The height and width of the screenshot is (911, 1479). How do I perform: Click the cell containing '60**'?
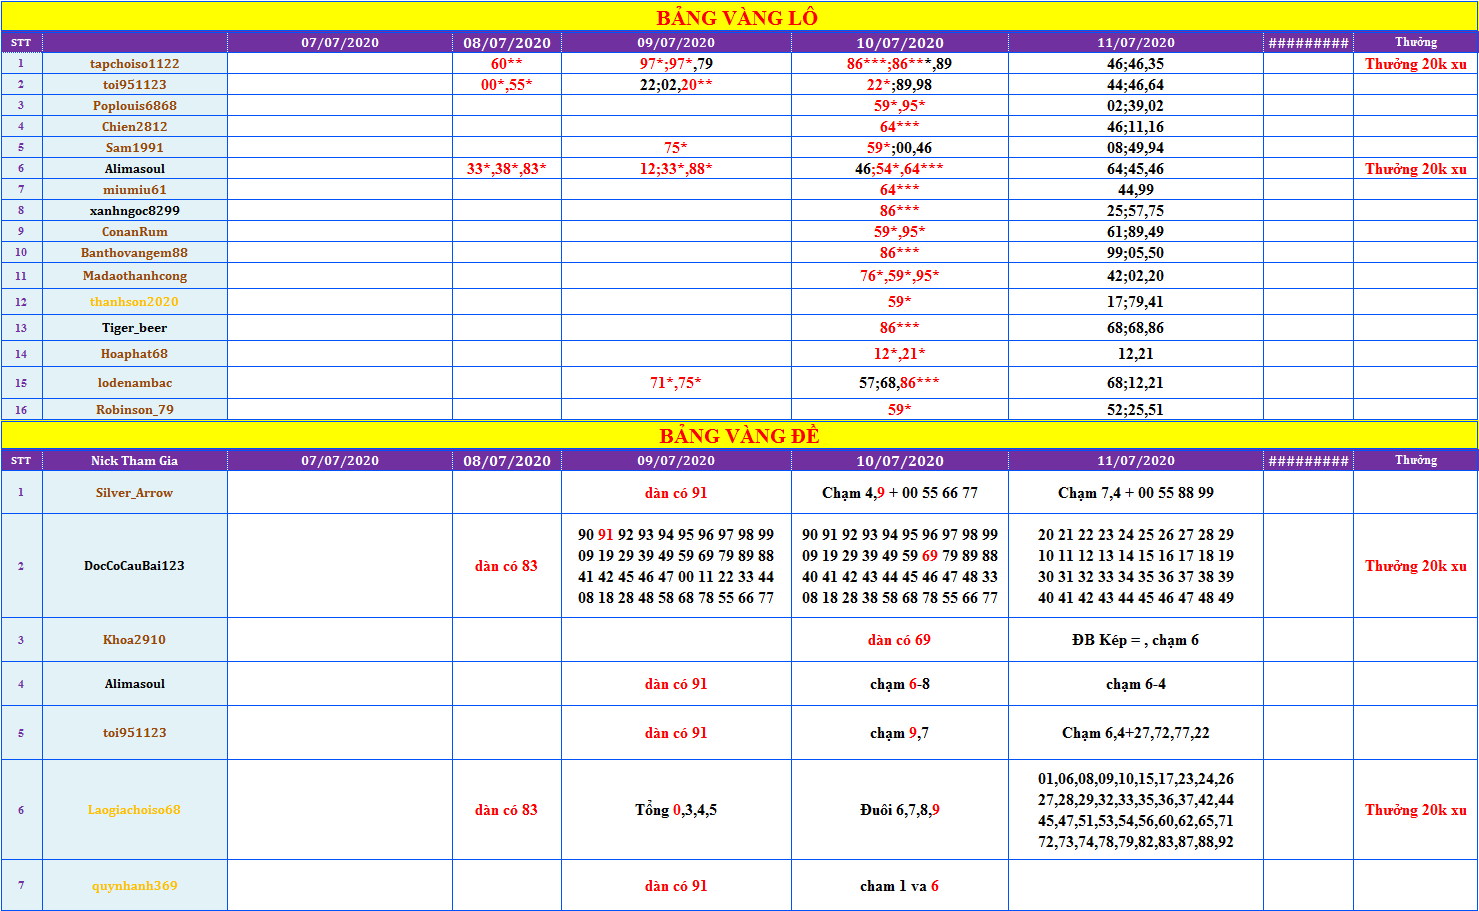tap(507, 64)
